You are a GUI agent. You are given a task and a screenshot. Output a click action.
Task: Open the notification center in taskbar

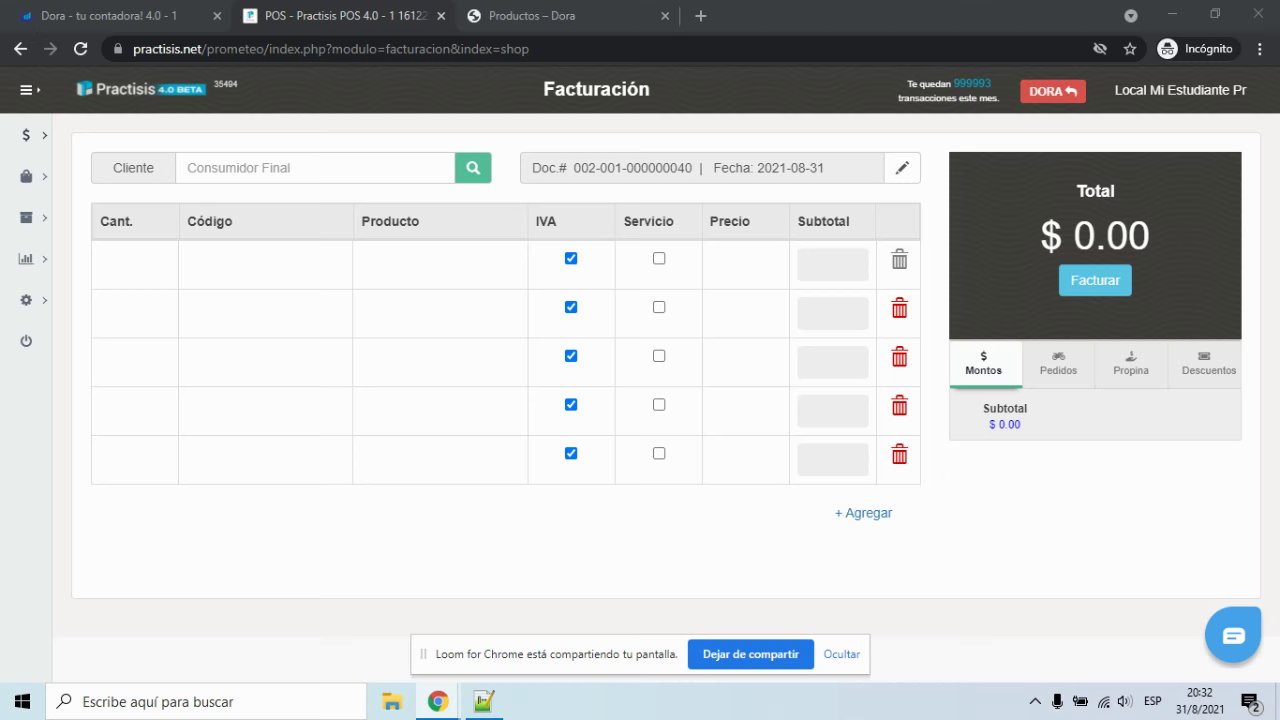point(1250,701)
